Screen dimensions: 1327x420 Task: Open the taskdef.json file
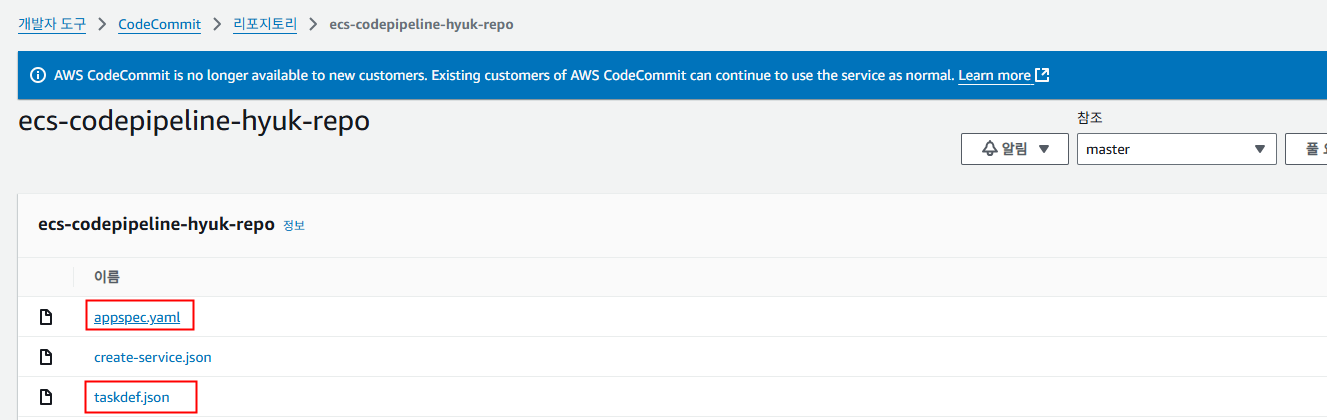point(132,397)
